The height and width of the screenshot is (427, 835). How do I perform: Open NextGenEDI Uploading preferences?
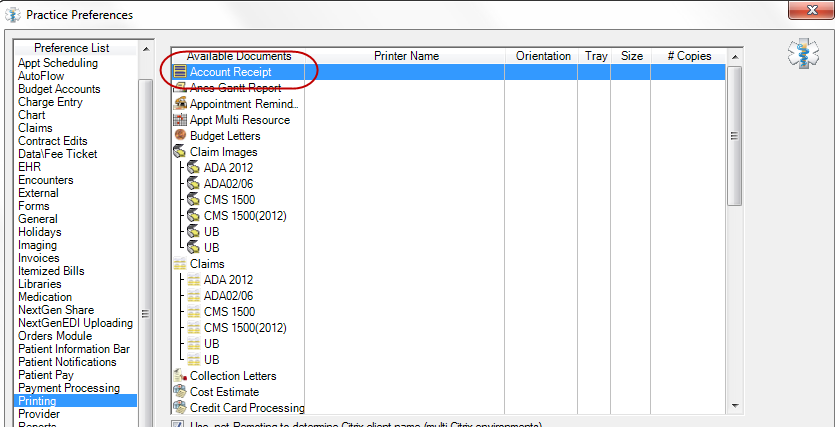click(x=76, y=323)
